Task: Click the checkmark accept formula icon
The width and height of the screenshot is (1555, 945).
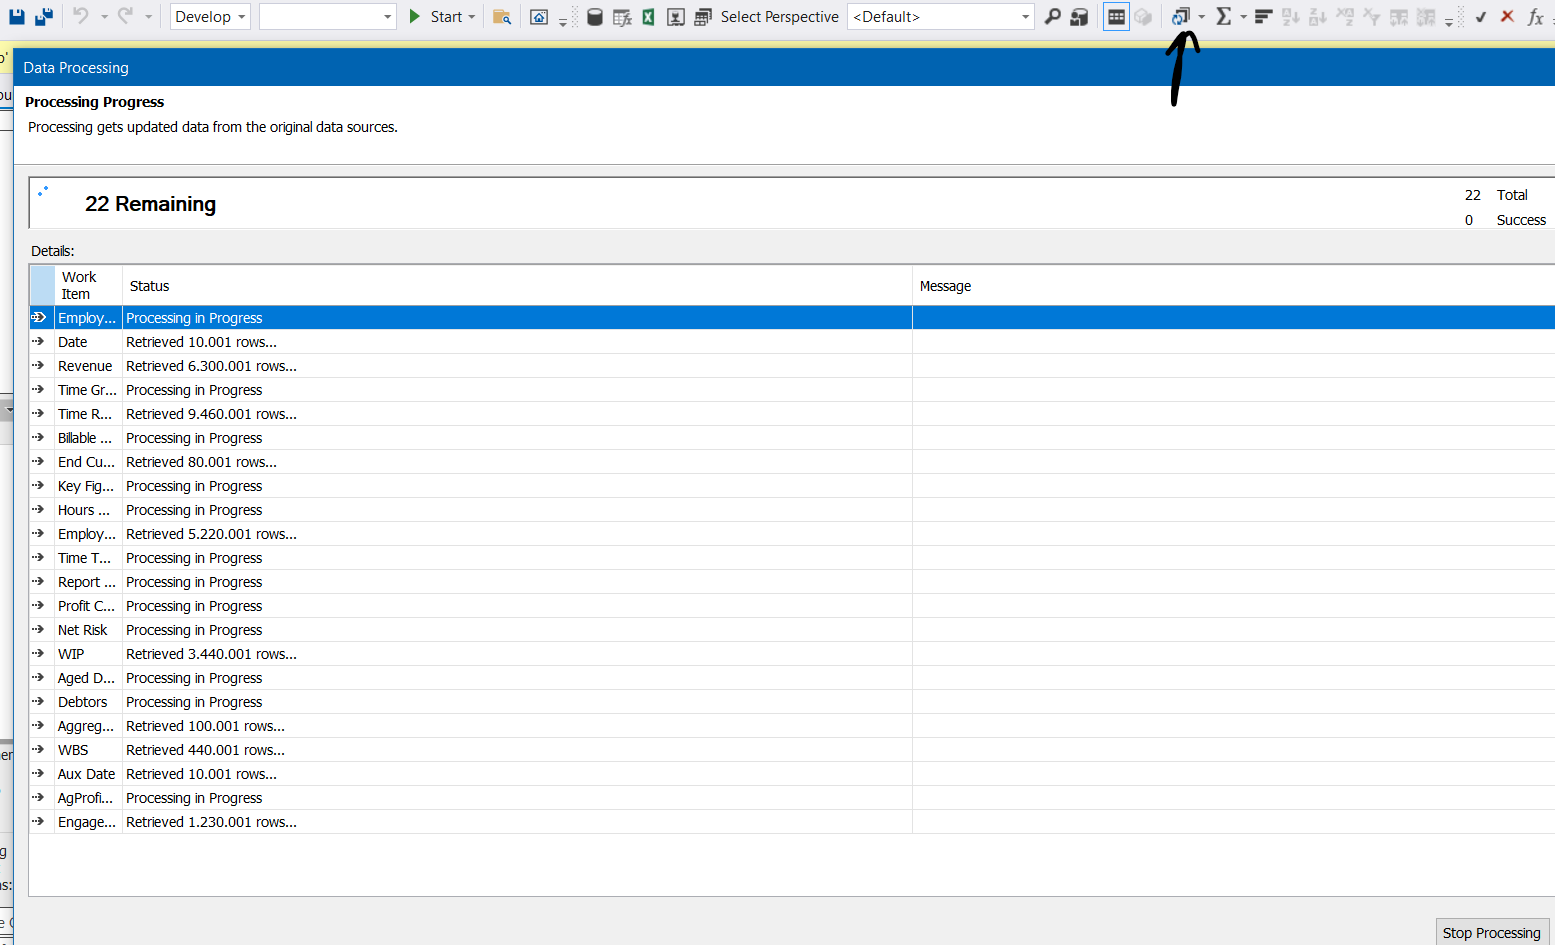Action: tap(1481, 17)
